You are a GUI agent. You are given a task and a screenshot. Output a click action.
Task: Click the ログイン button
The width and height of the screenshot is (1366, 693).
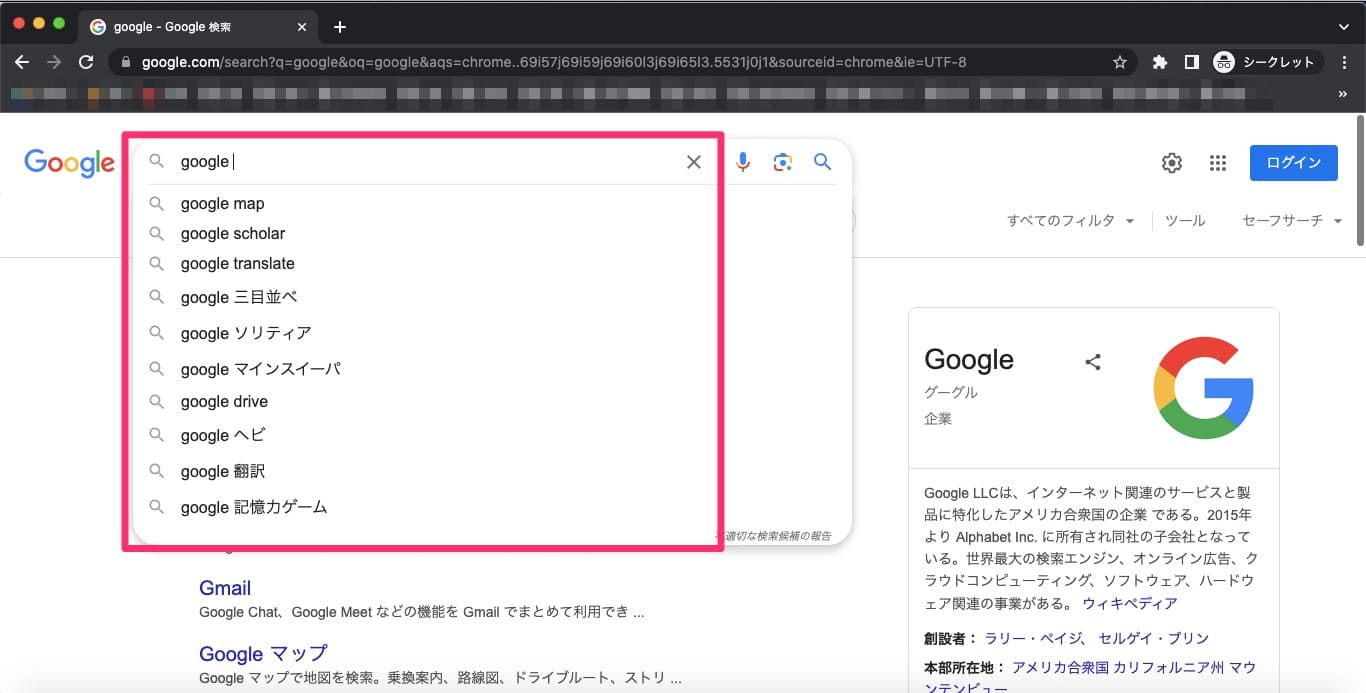tap(1294, 163)
